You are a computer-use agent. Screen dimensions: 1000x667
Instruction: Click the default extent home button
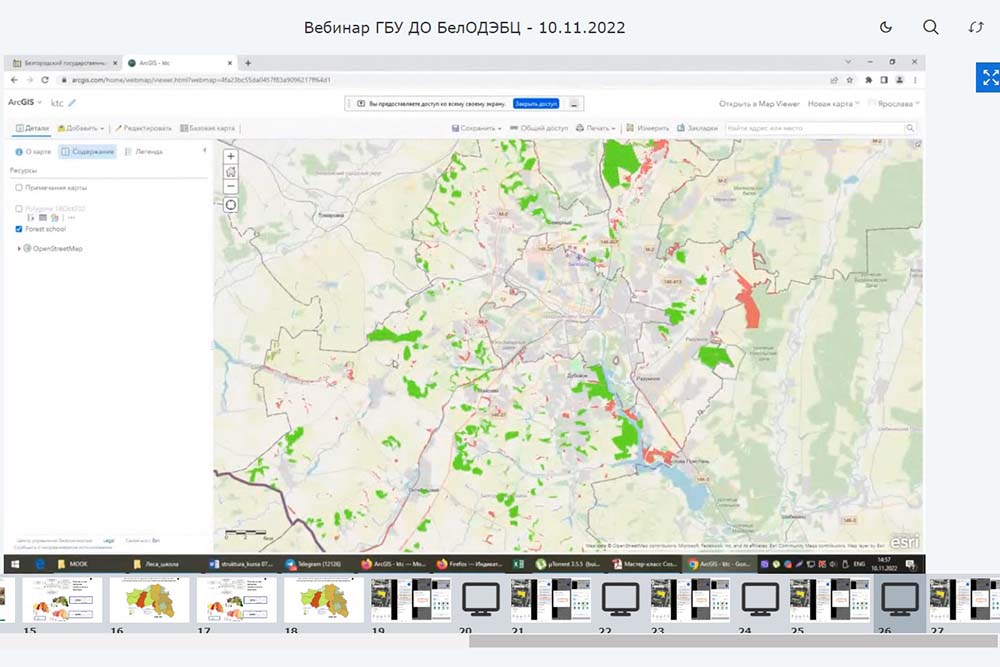tap(231, 171)
